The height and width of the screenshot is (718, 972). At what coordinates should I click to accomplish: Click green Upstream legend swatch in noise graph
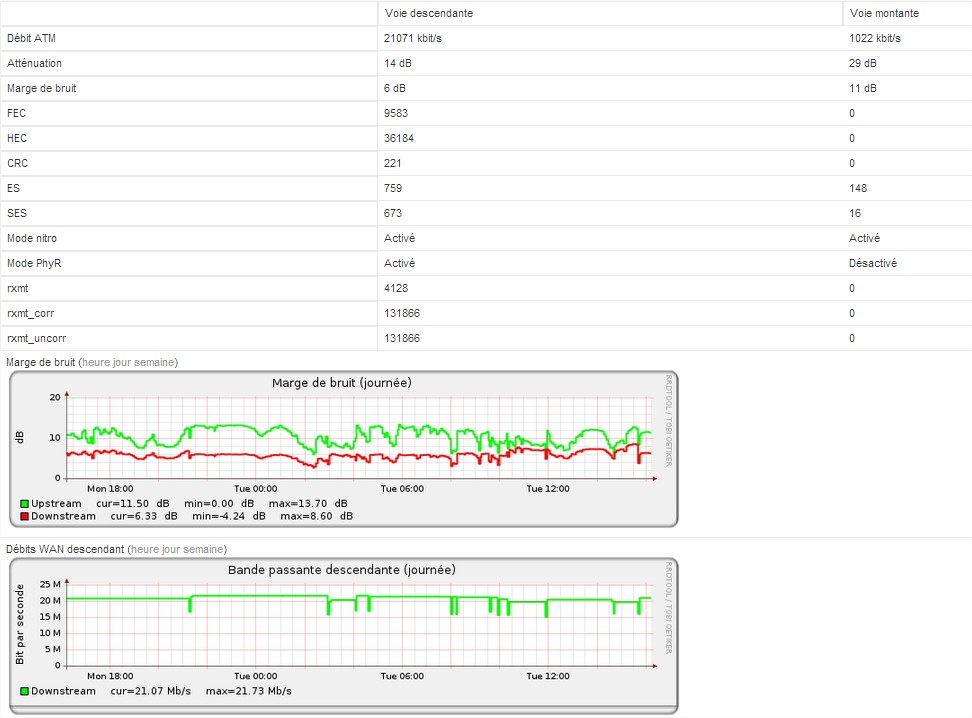click(24, 503)
